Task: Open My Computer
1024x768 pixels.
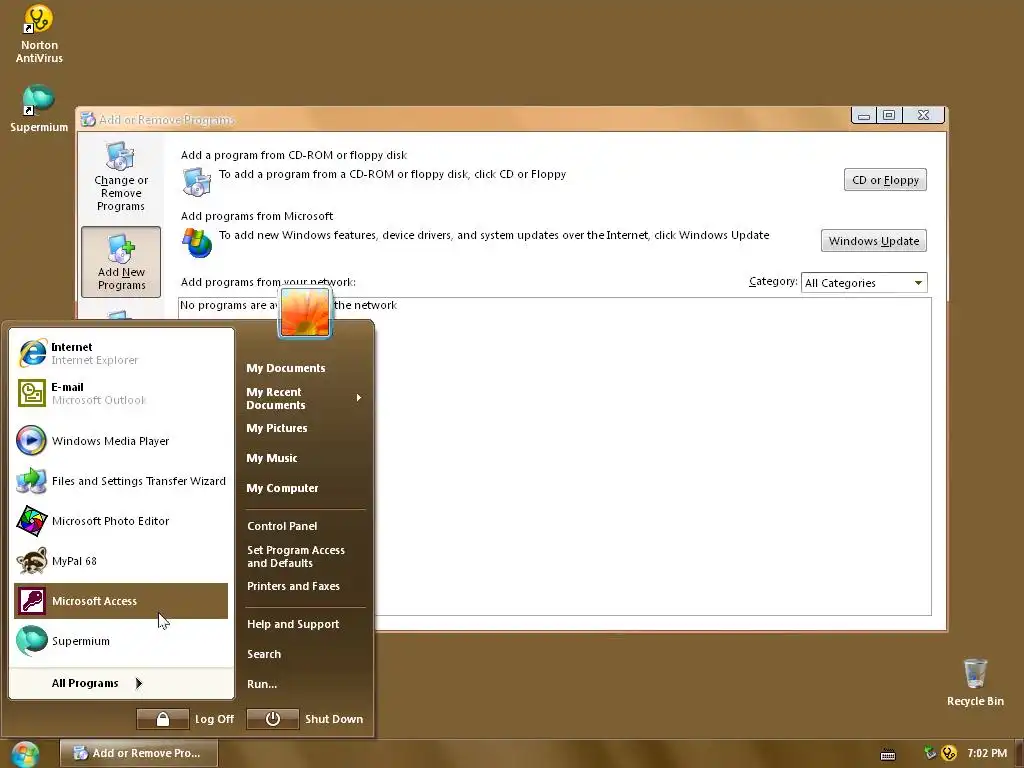Action: point(282,488)
